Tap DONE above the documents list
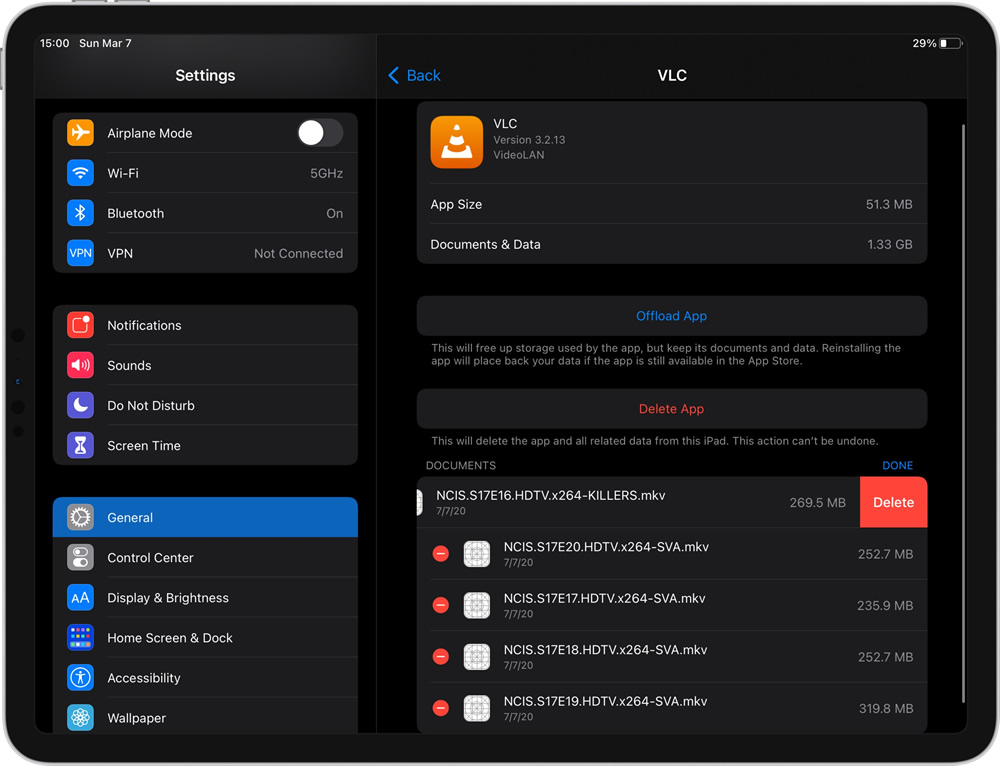Viewport: 1000px width, 766px height. (897, 466)
